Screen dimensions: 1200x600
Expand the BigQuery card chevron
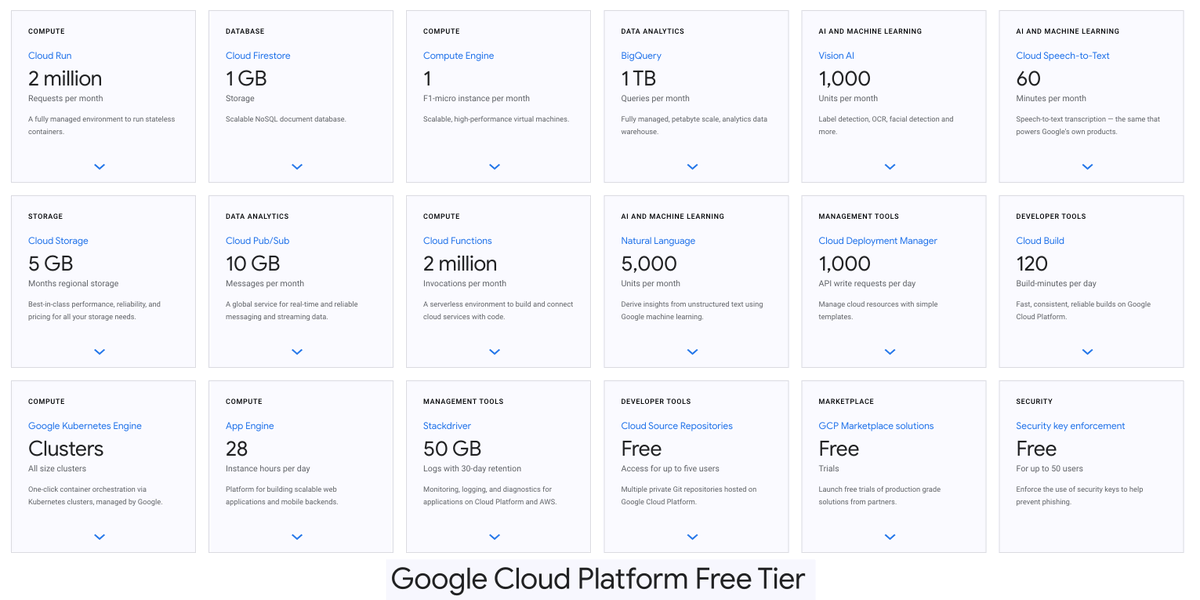coord(692,167)
